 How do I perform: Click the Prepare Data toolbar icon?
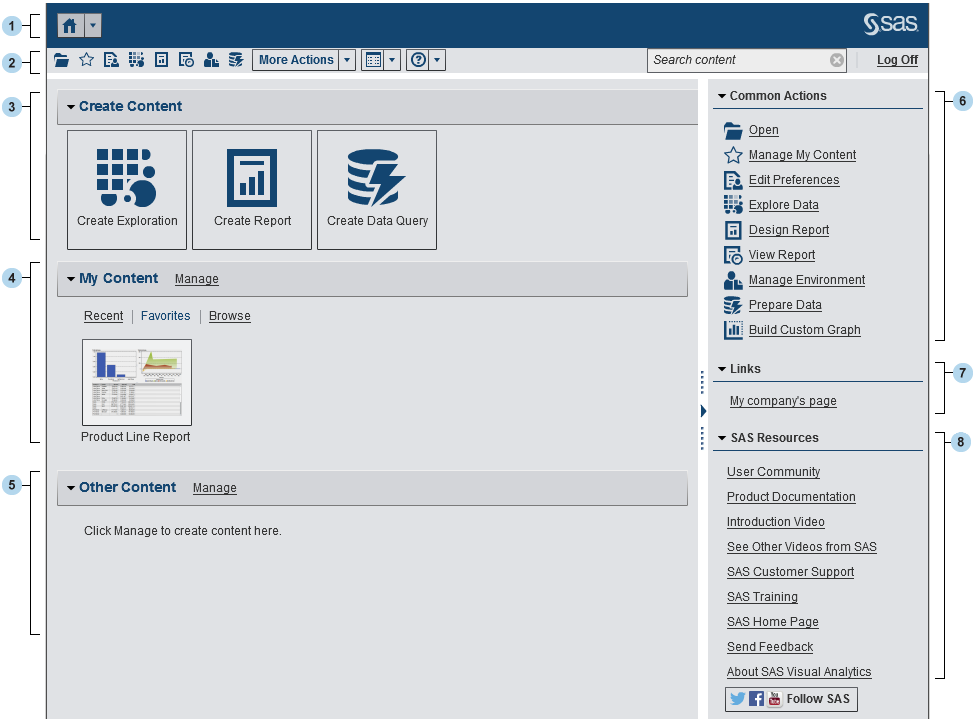(x=236, y=59)
